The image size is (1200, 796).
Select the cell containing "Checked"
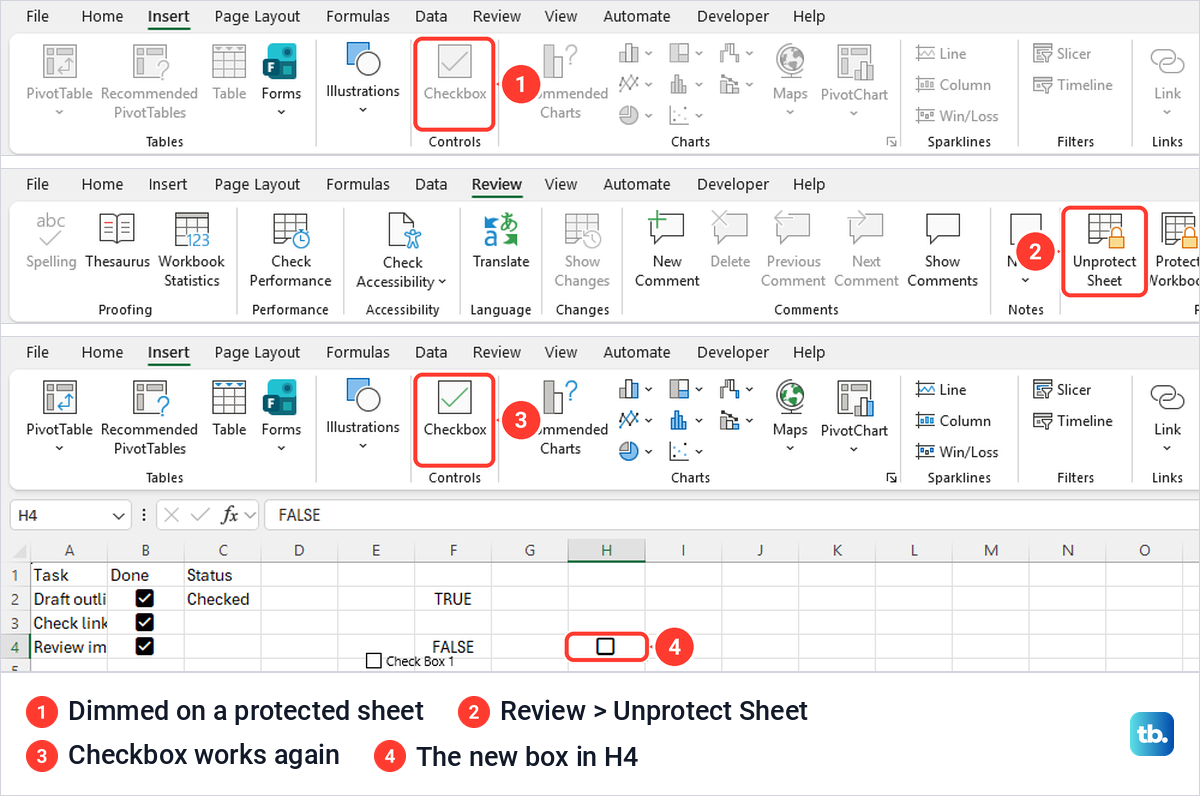pos(222,599)
